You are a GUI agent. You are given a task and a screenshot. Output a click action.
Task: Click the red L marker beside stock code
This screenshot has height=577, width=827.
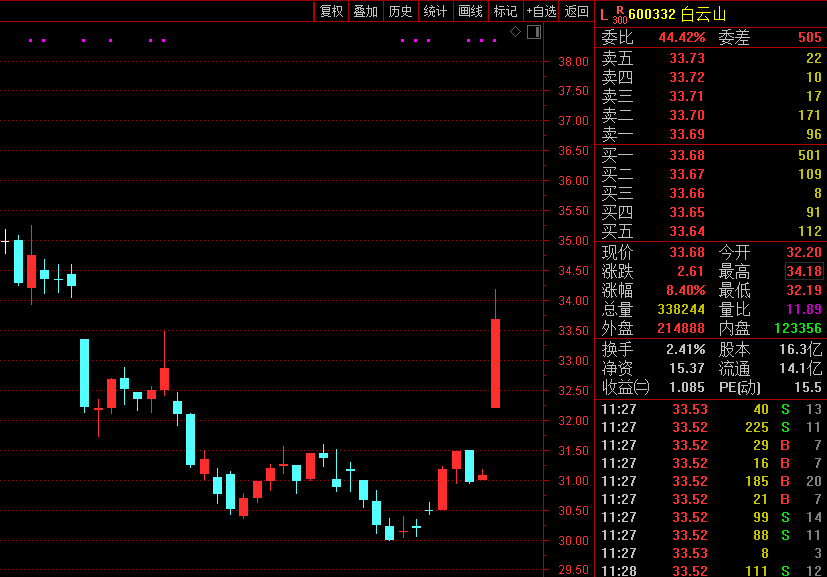603,13
